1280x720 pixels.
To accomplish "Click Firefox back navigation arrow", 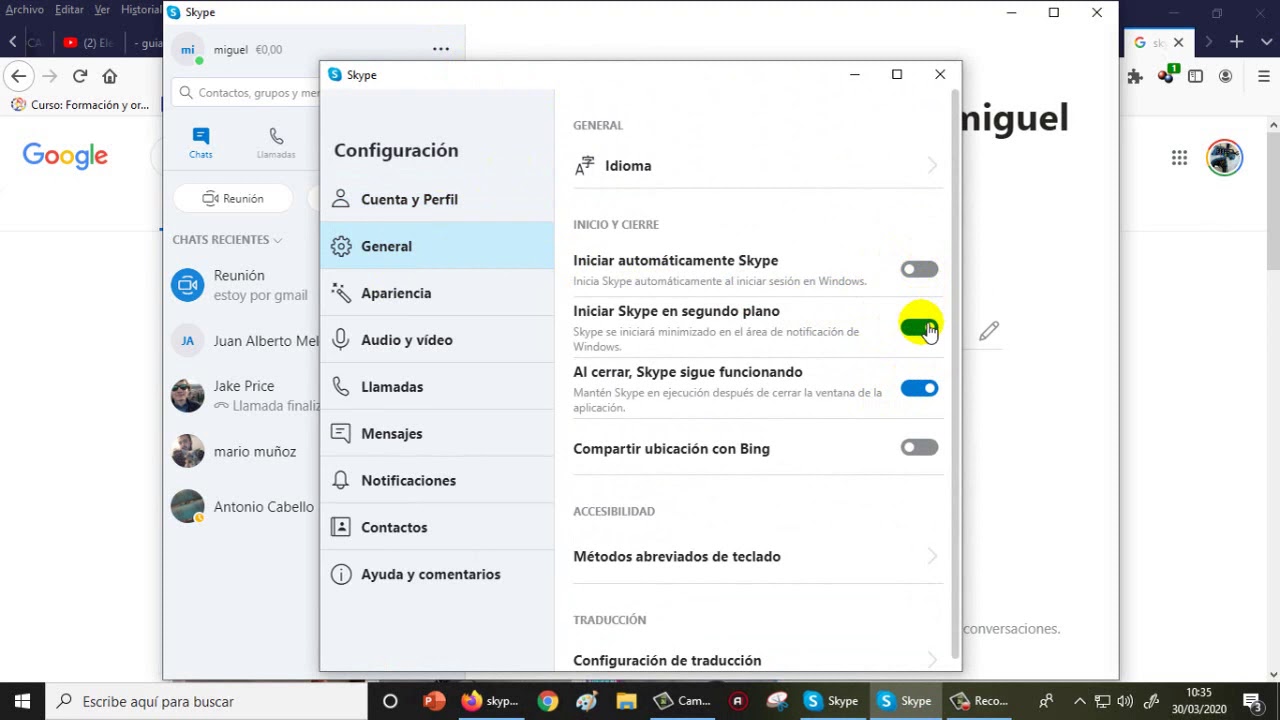I will click(x=19, y=76).
